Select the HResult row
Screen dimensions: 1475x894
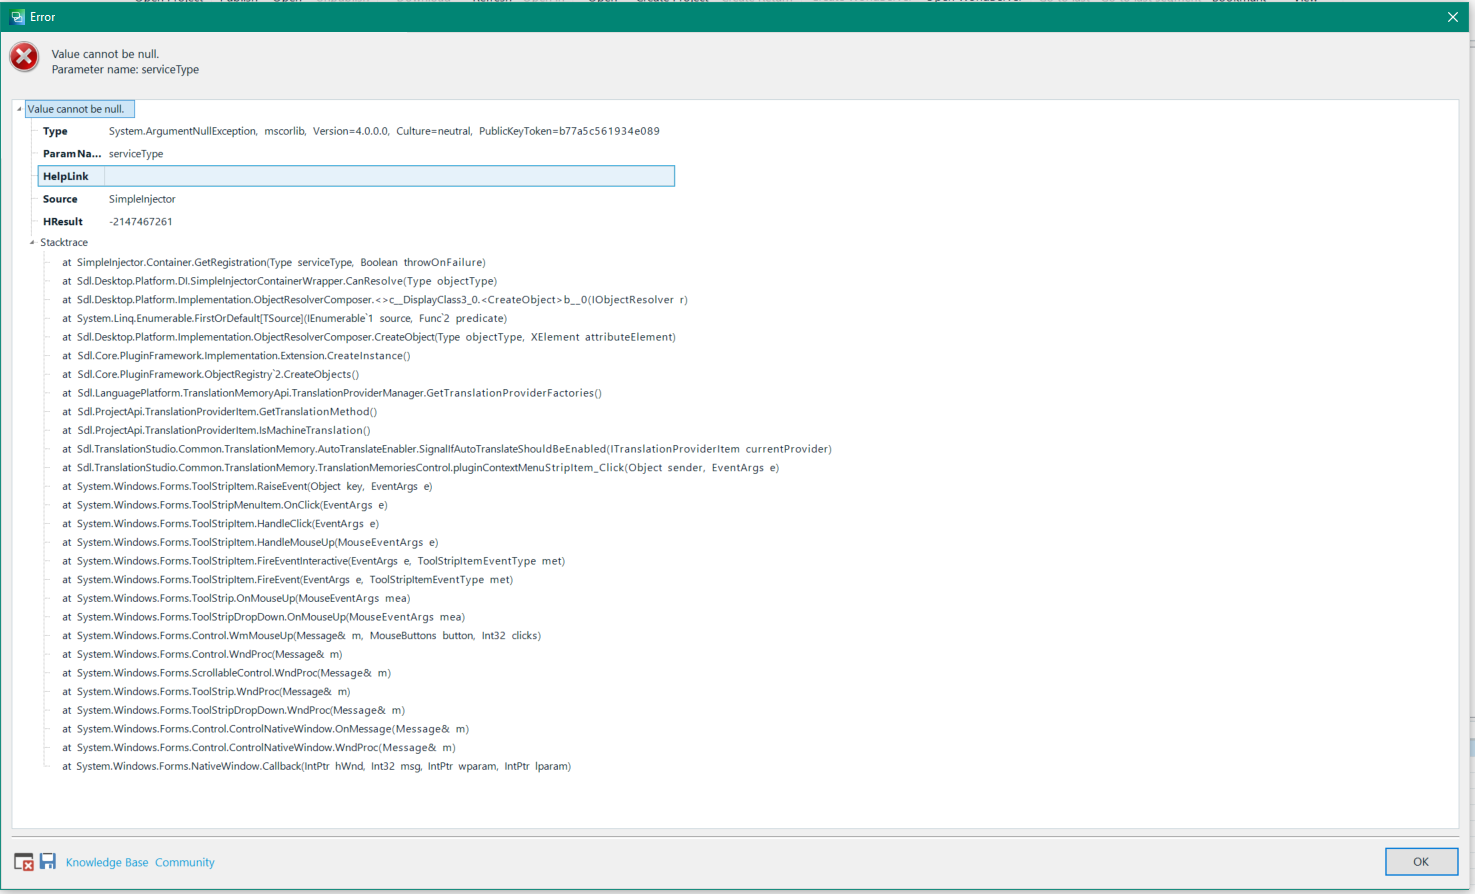click(x=140, y=221)
